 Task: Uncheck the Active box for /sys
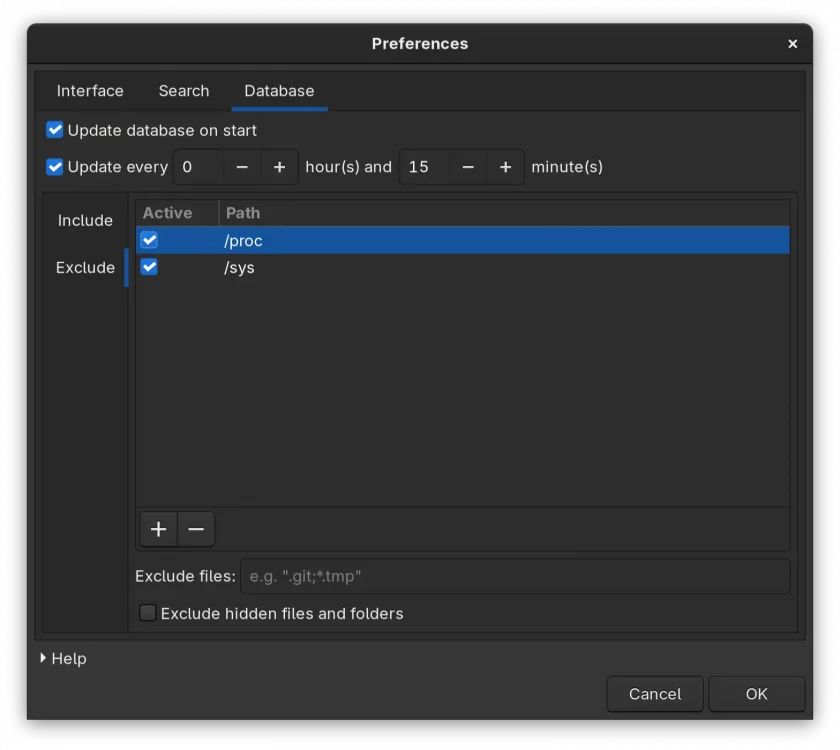coord(149,267)
